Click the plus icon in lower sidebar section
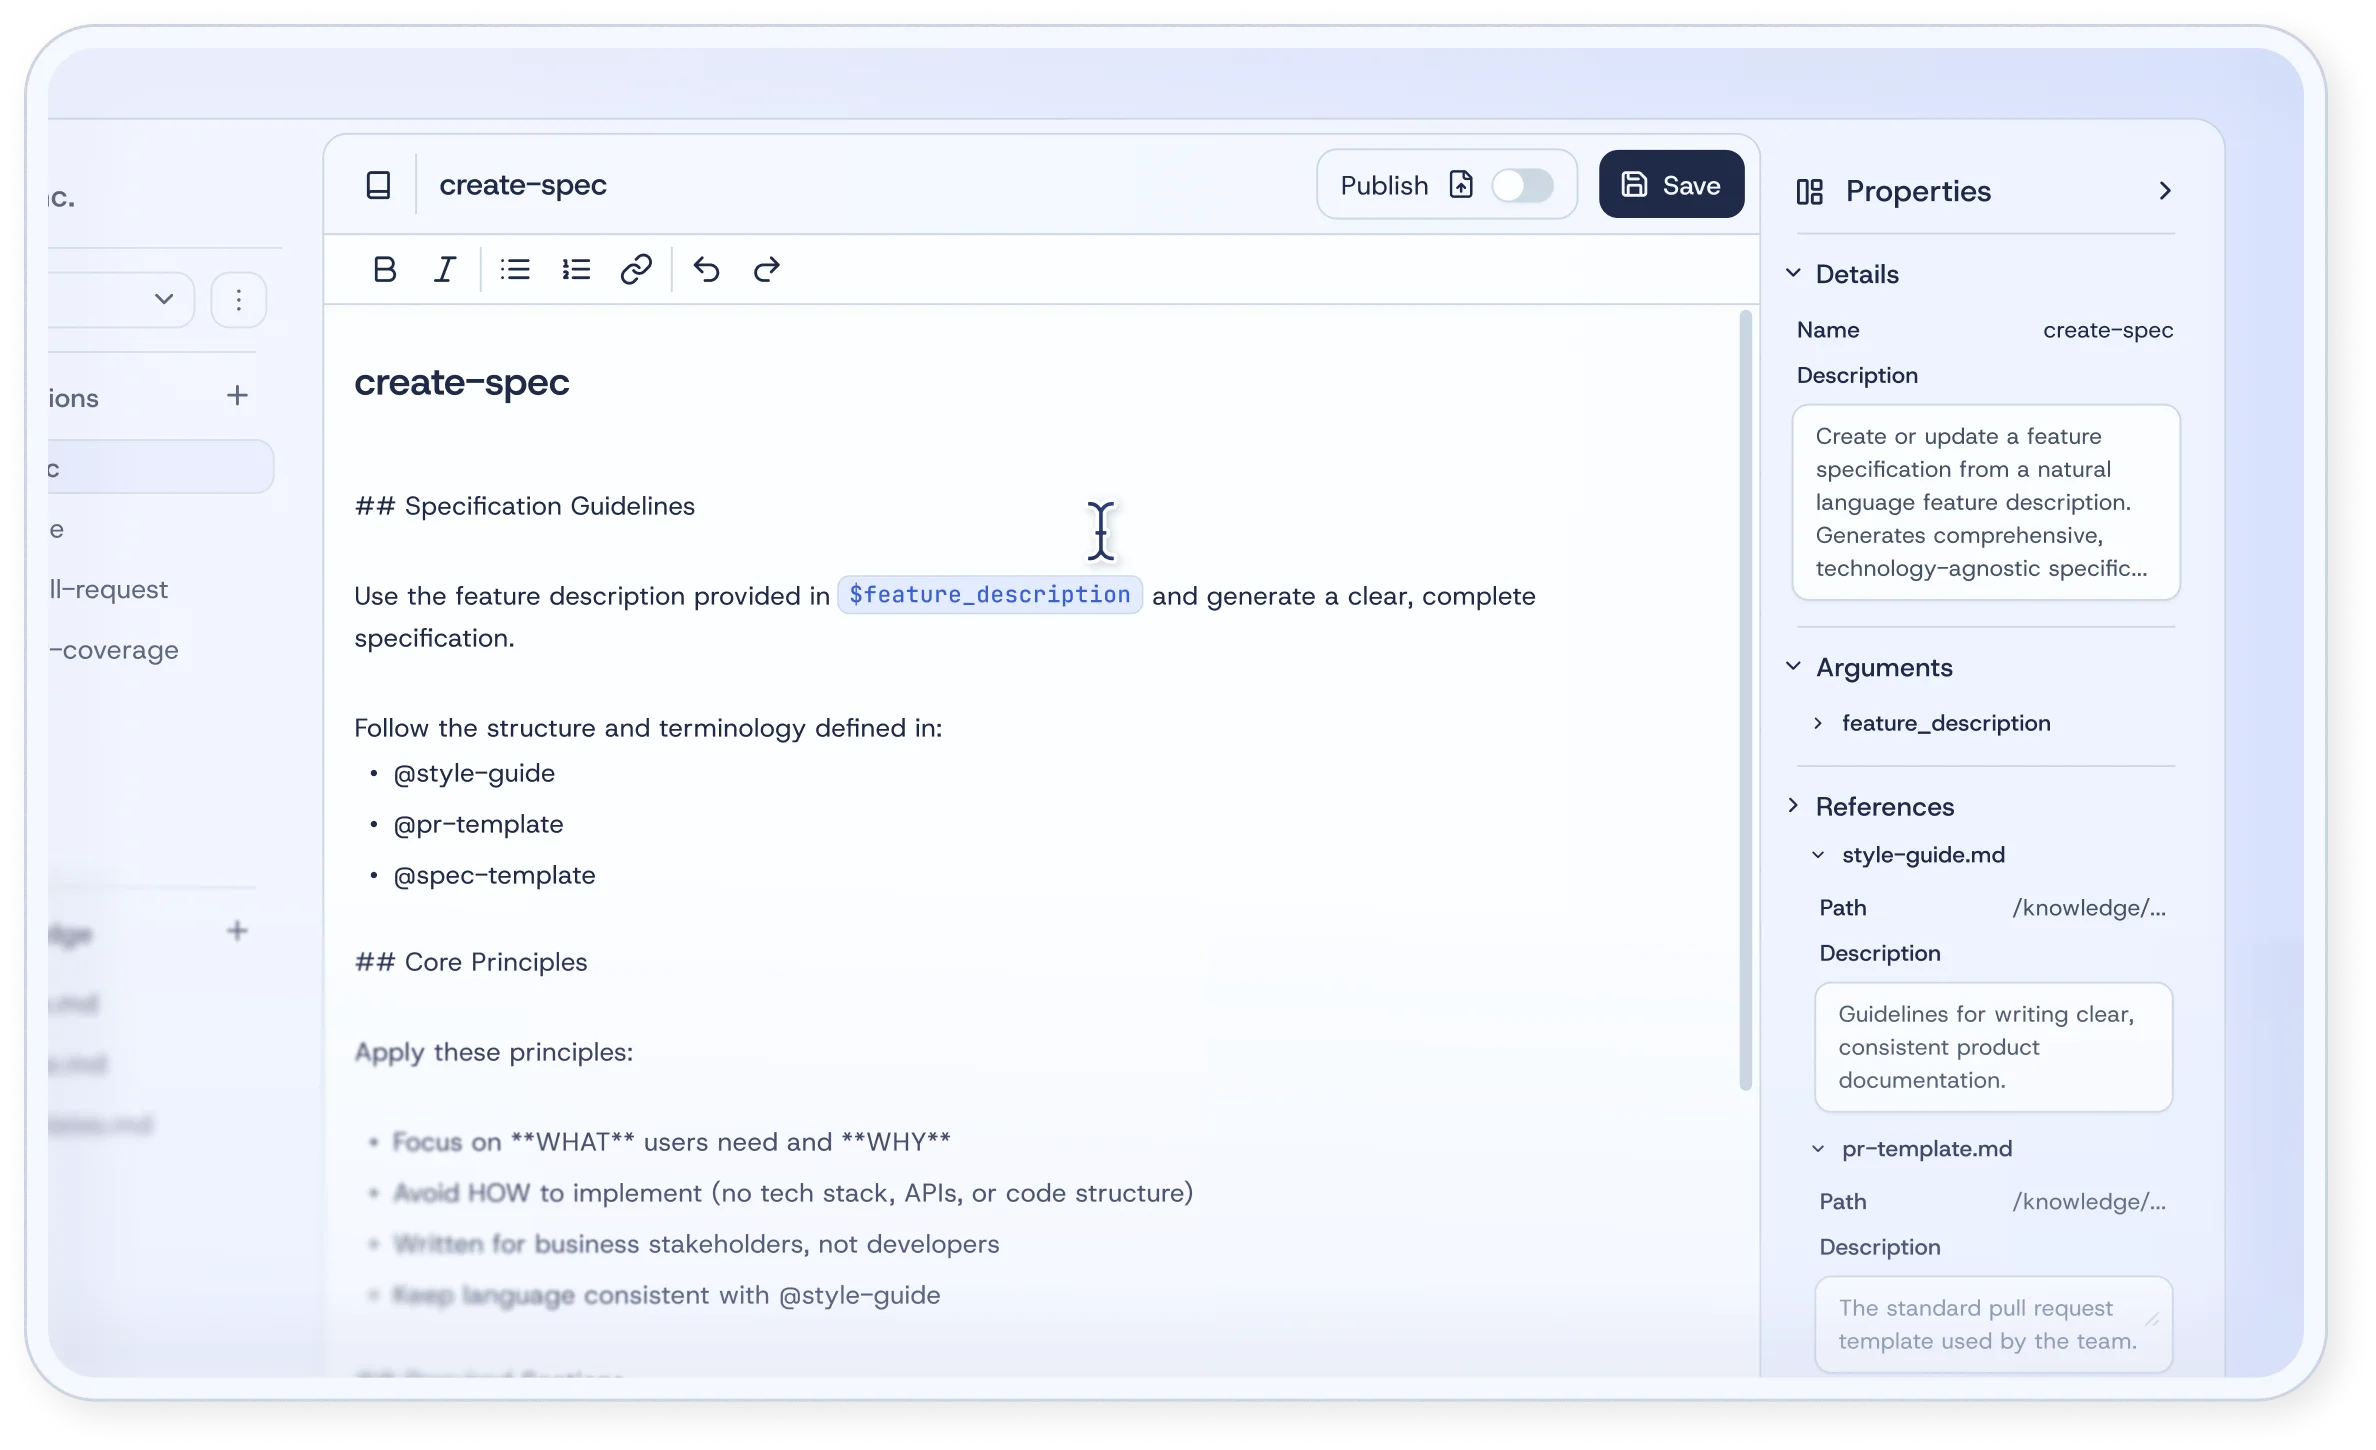The width and height of the screenshot is (2376, 1450). point(237,930)
